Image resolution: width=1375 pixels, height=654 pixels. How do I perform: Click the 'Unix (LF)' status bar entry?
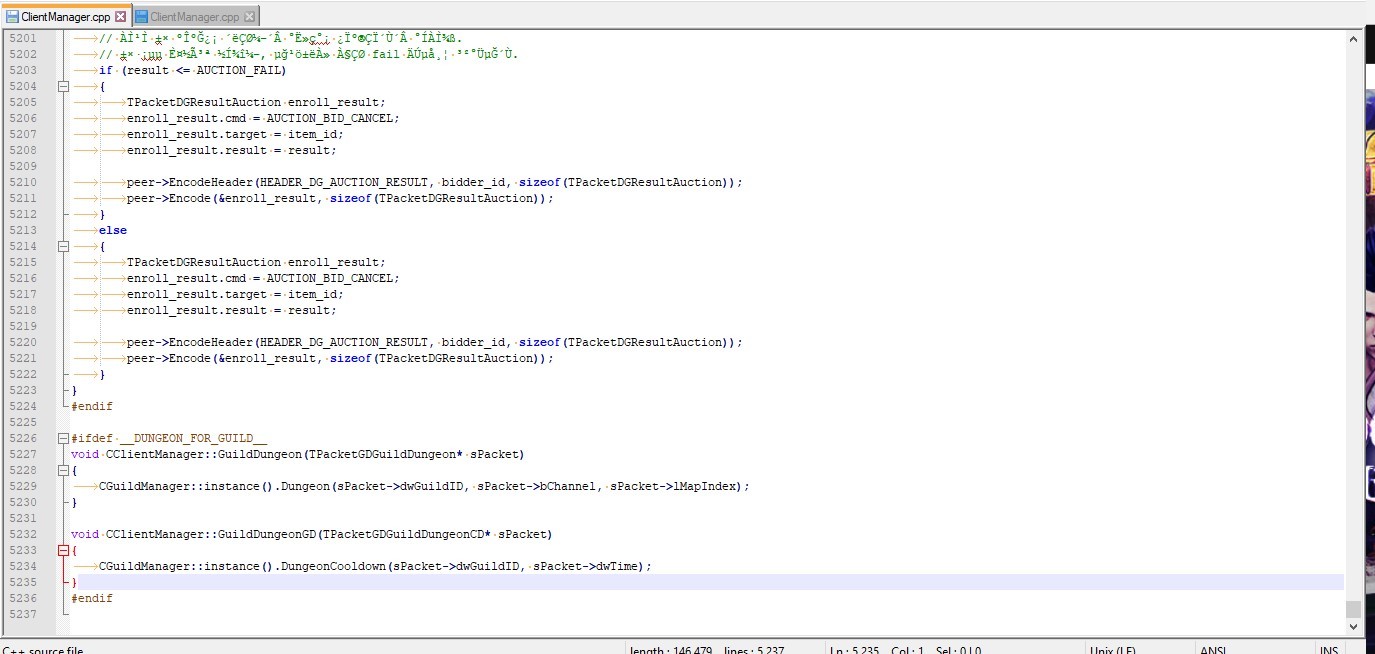1112,650
